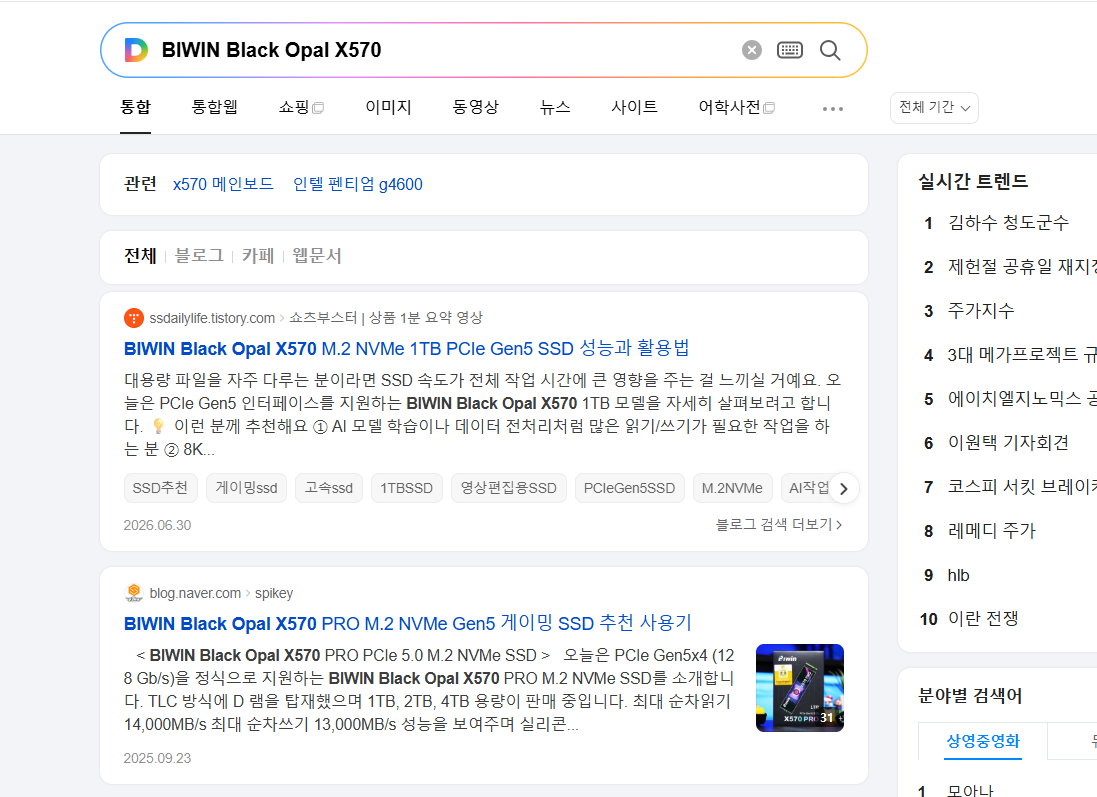Open the X570 PRO SSD product thumbnail
Screen dimensions: 1097x797
coord(800,688)
